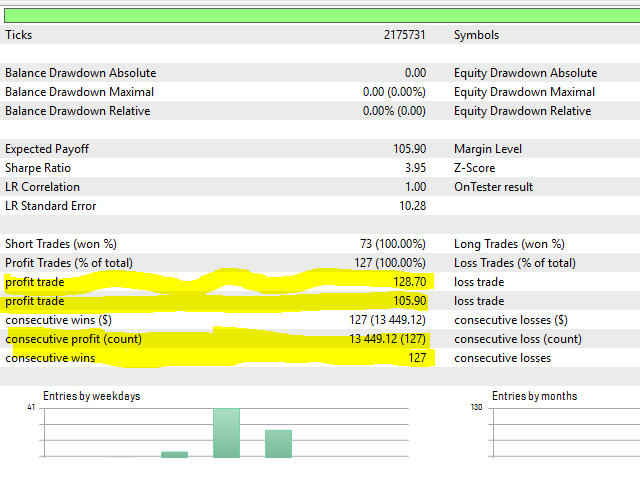Click the Long Trades (won %) label
This screenshot has width=640, height=480.
[509, 244]
